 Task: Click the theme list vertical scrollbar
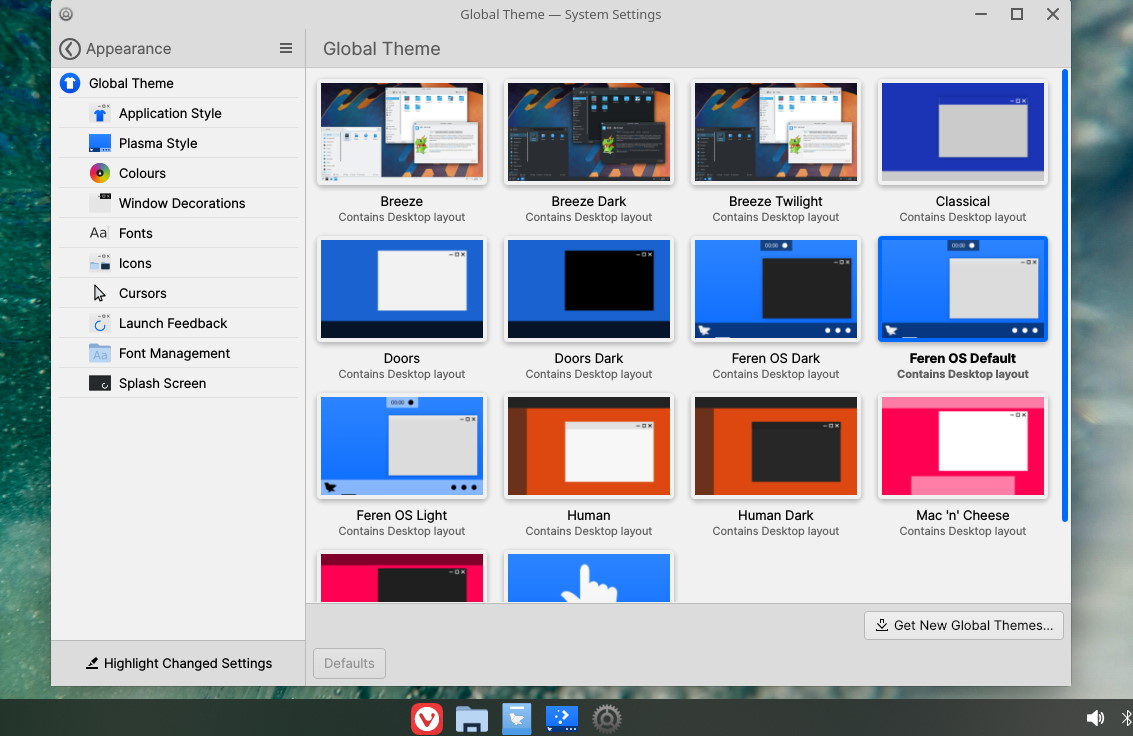click(1065, 295)
